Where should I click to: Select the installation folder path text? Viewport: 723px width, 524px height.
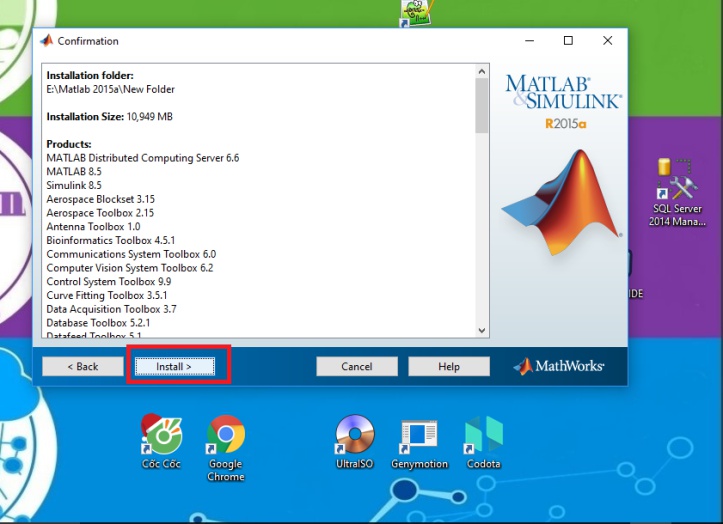(111, 89)
